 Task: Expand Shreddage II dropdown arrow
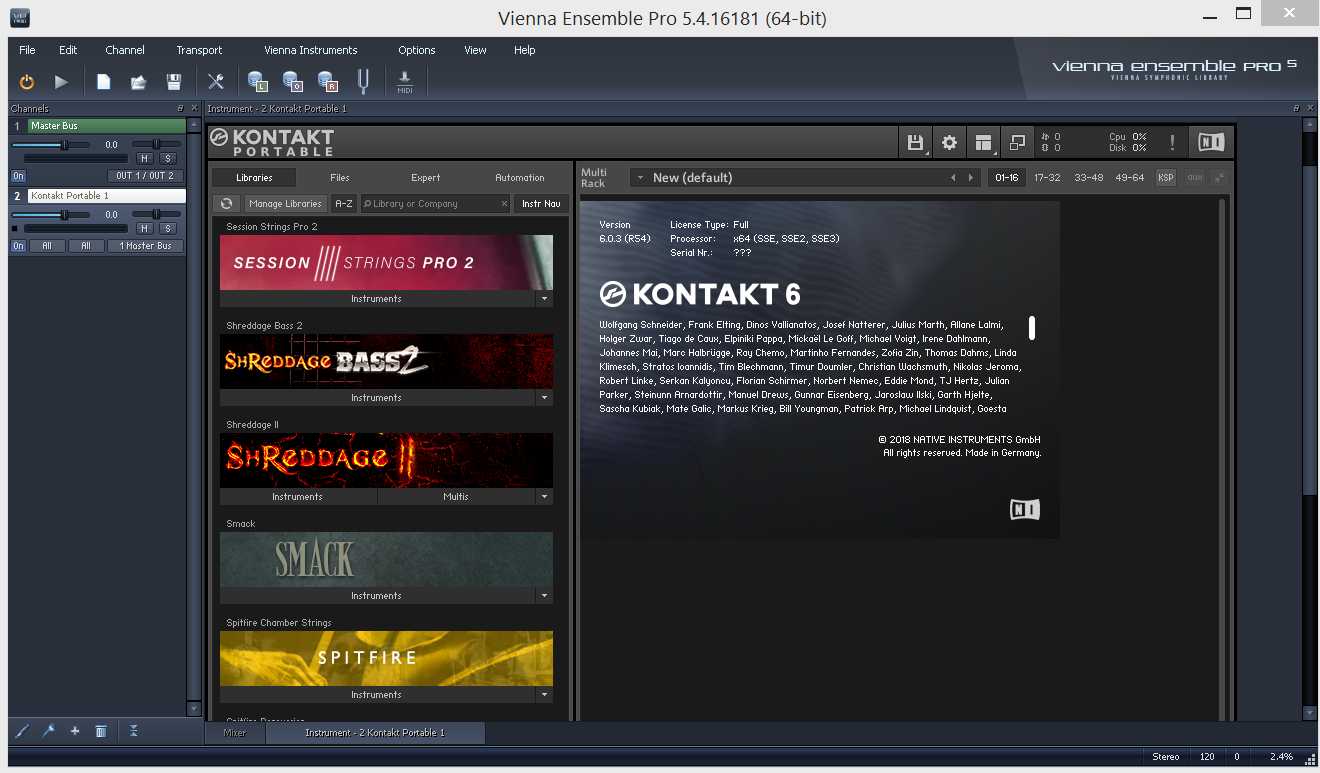point(544,496)
